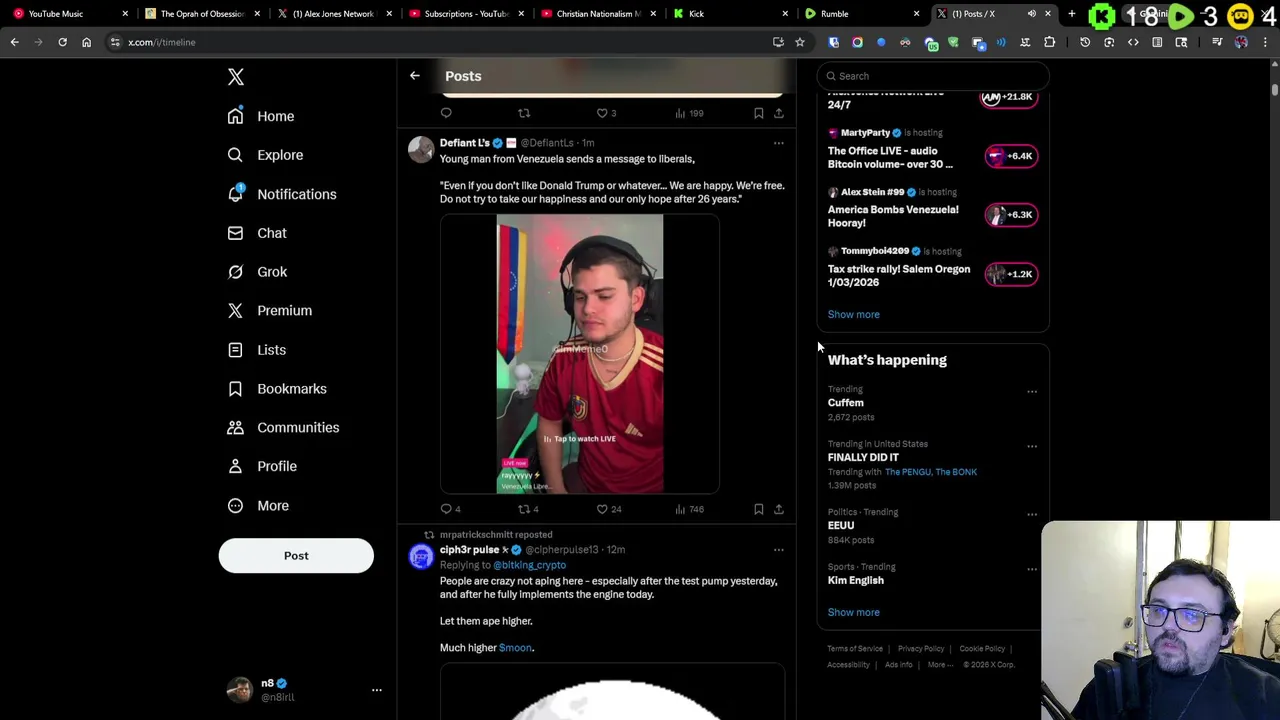
Task: Open Home in the sidebar
Action: pyautogui.click(x=261, y=116)
